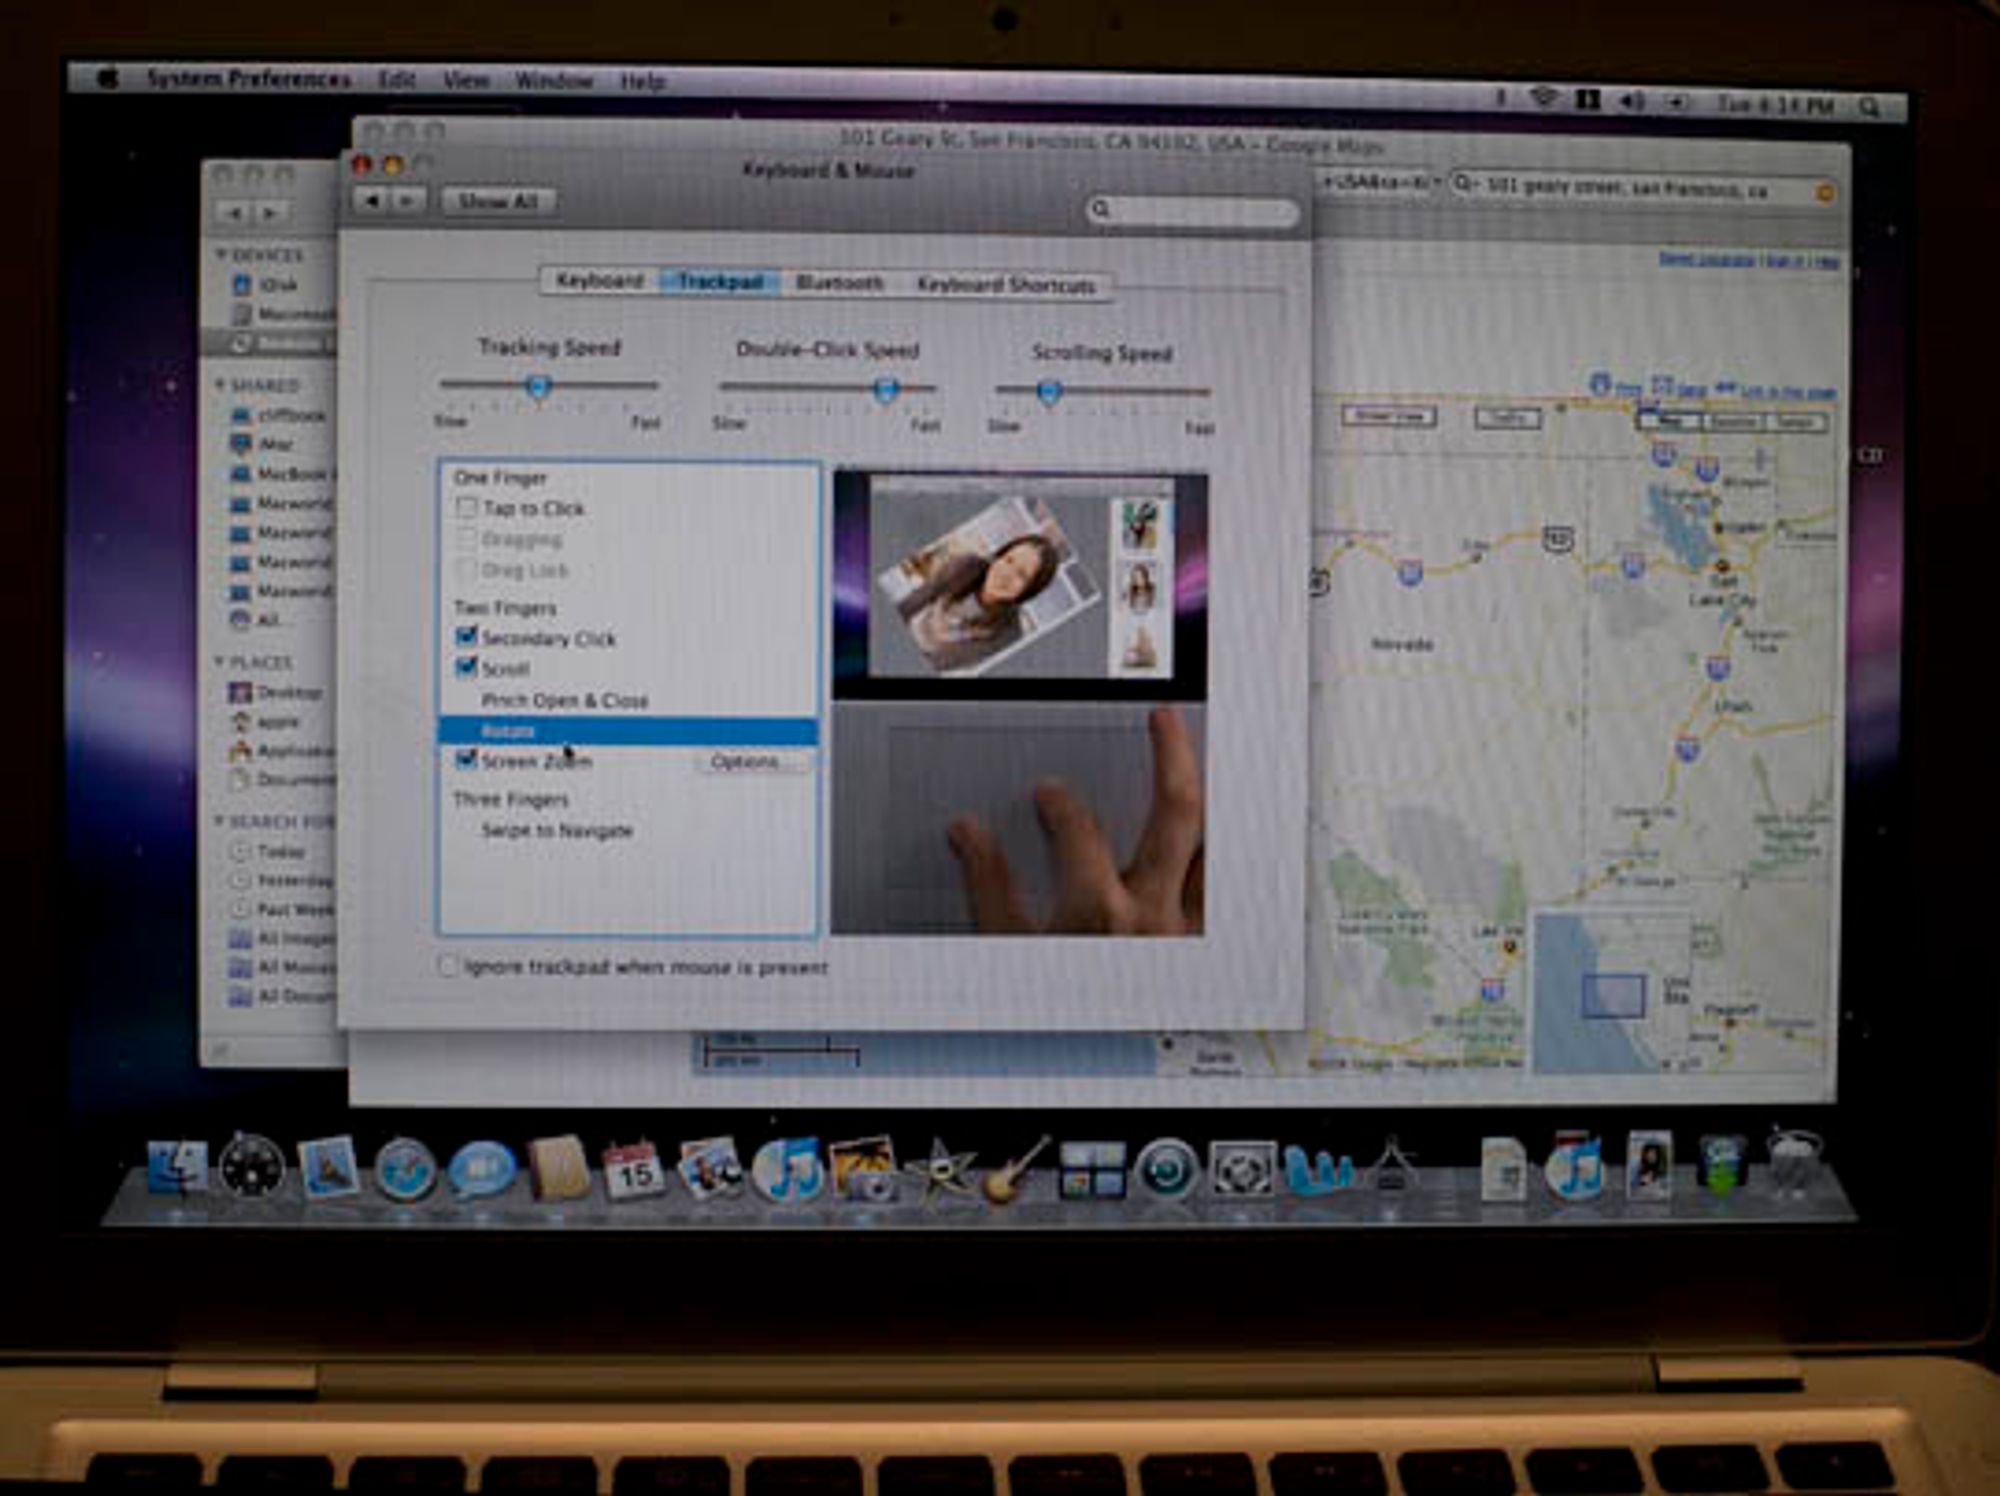Select the Trackpad tab
Viewport: 2000px width, 1496px height.
(x=720, y=282)
